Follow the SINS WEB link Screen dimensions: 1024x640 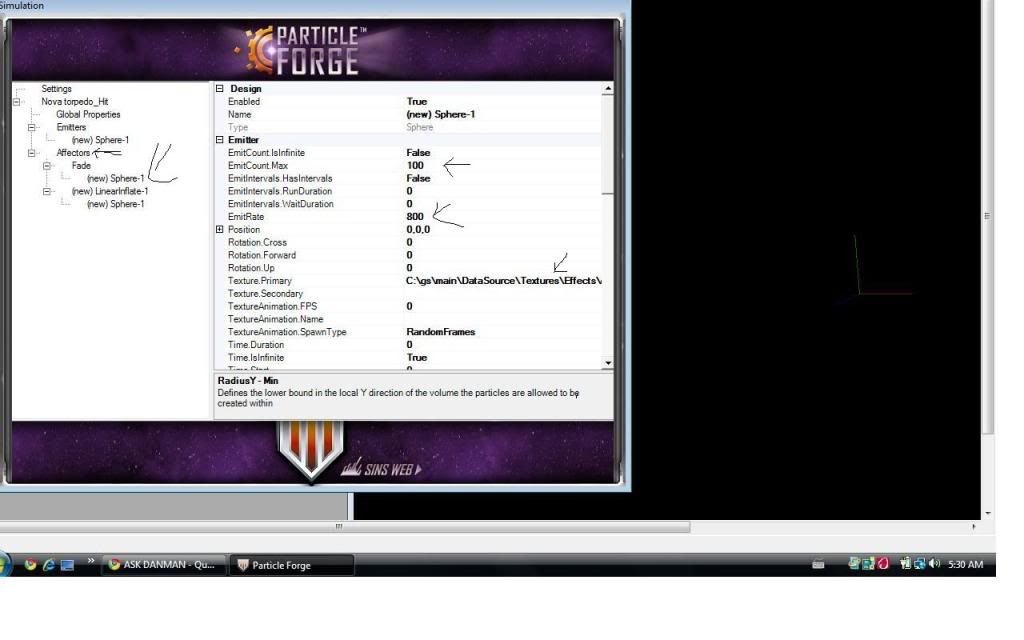[x=381, y=468]
